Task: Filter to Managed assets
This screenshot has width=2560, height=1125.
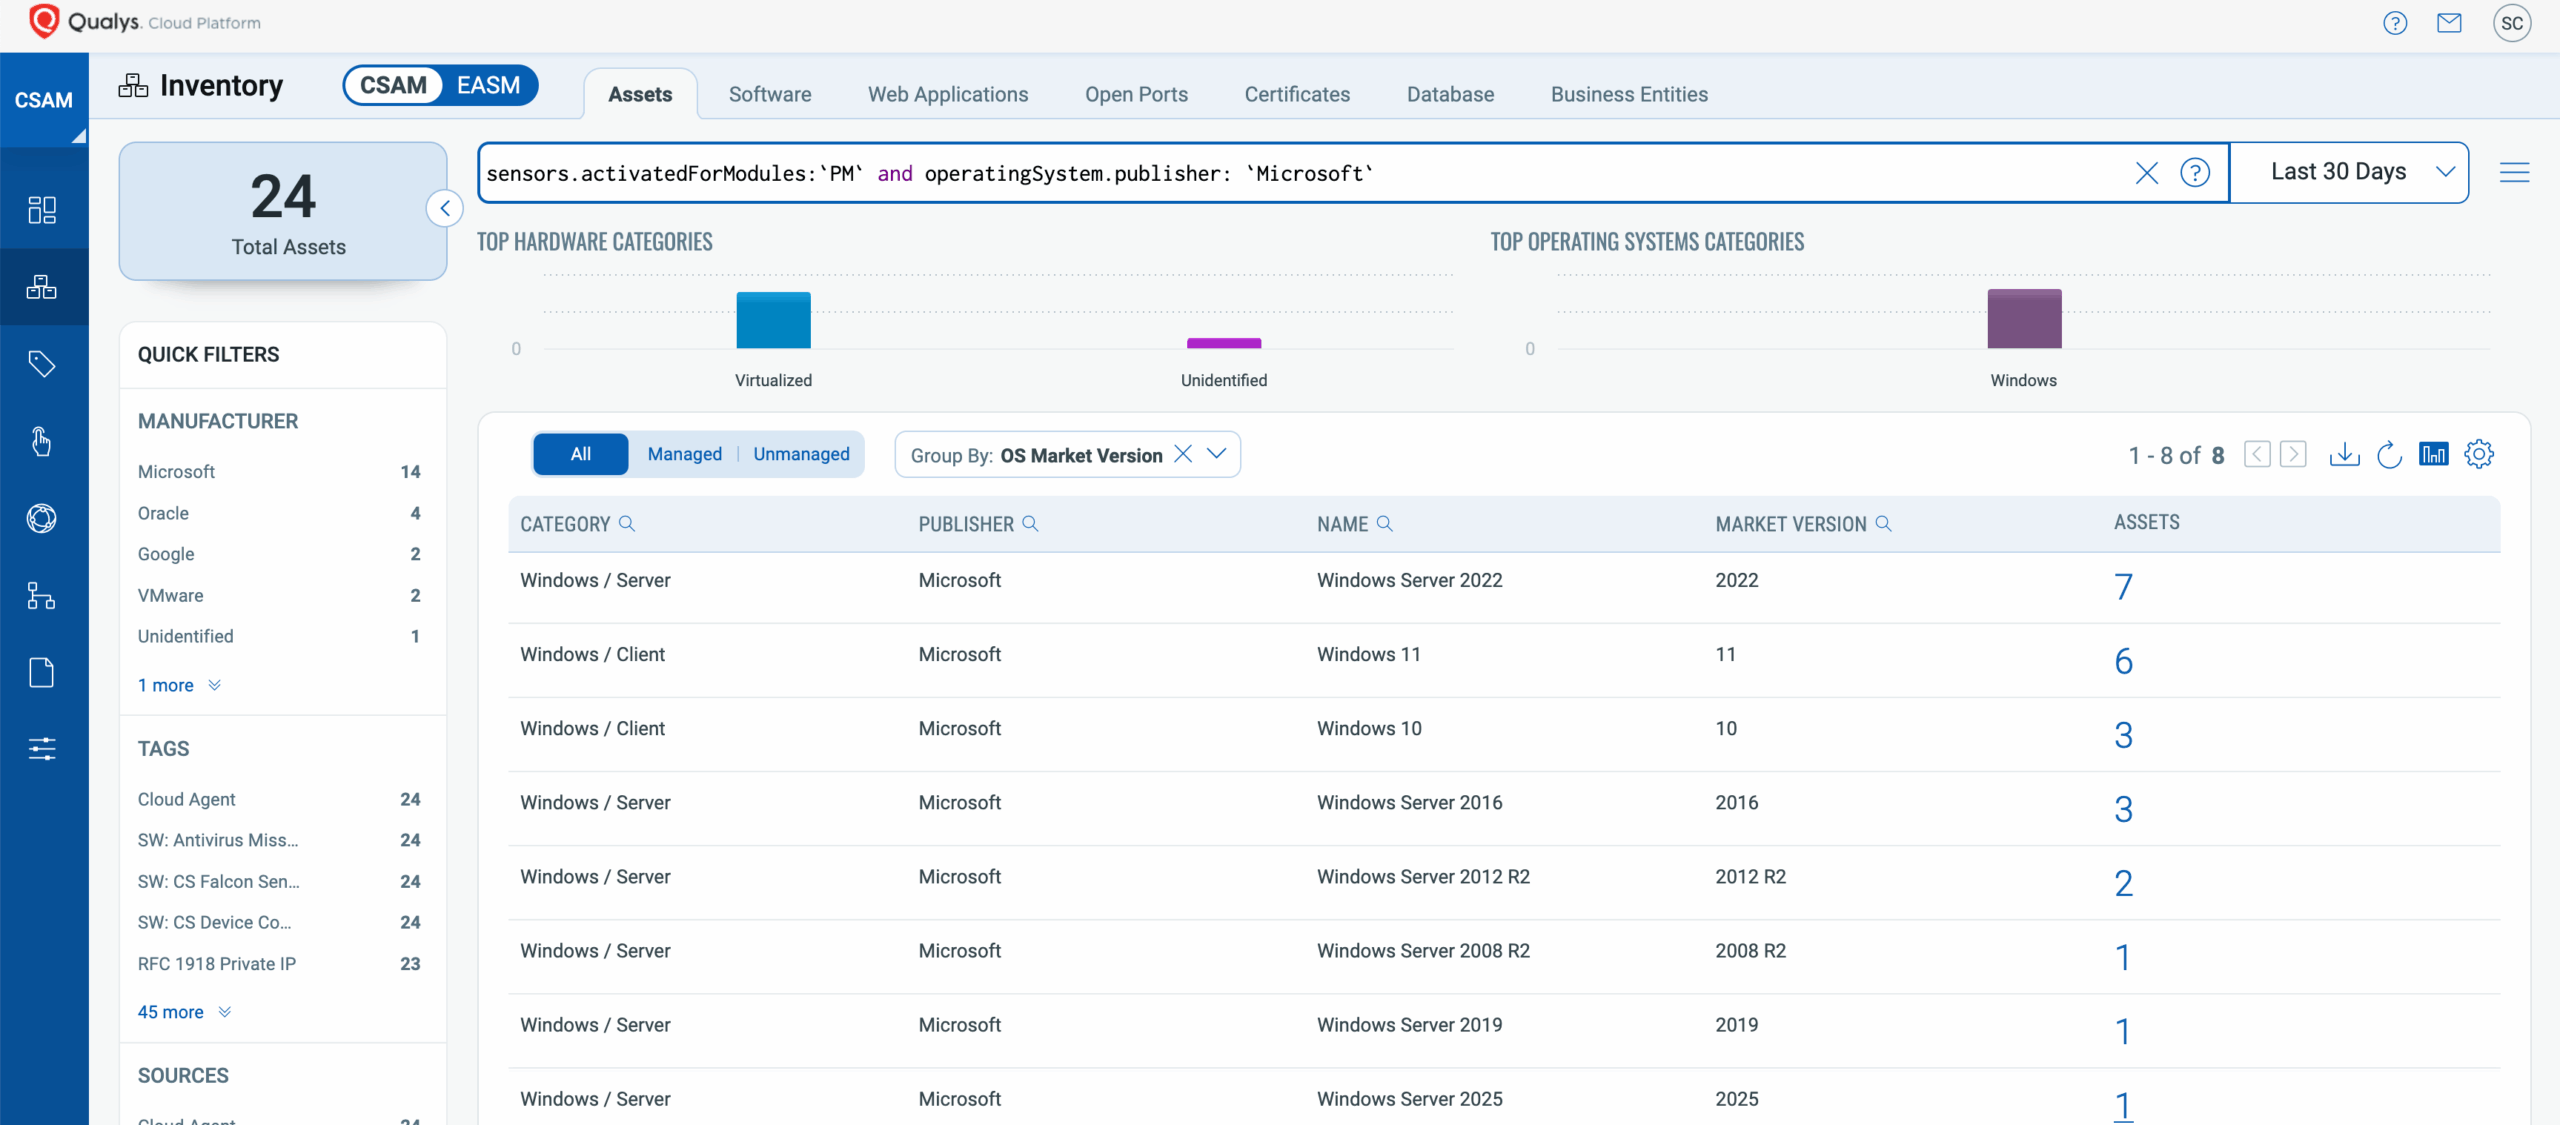Action: [x=685, y=454]
